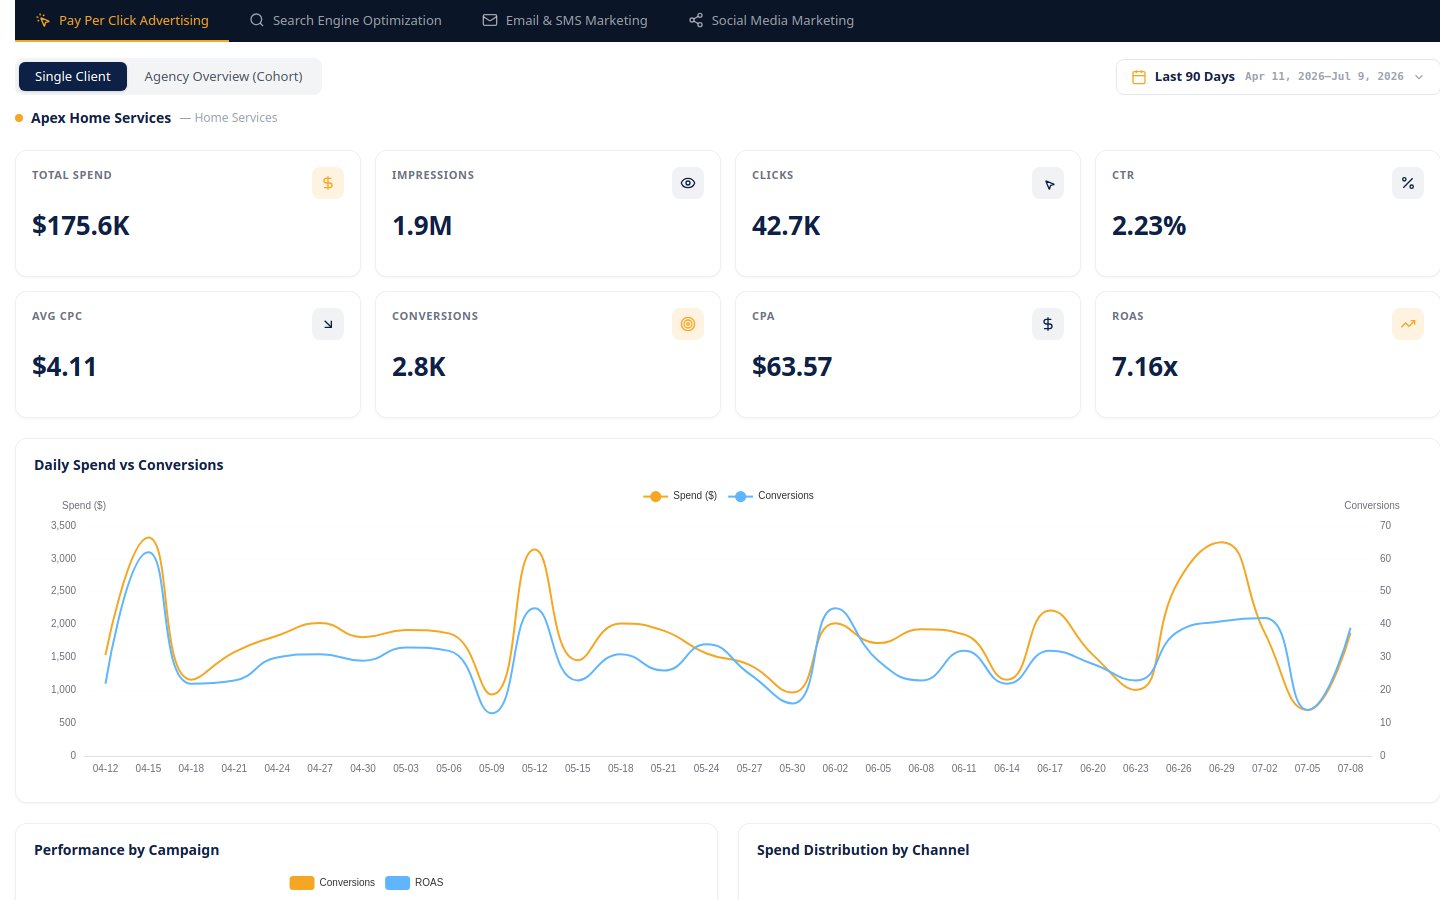Switch to Search Engine Optimization tab
The height and width of the screenshot is (900, 1440).
[345, 20]
